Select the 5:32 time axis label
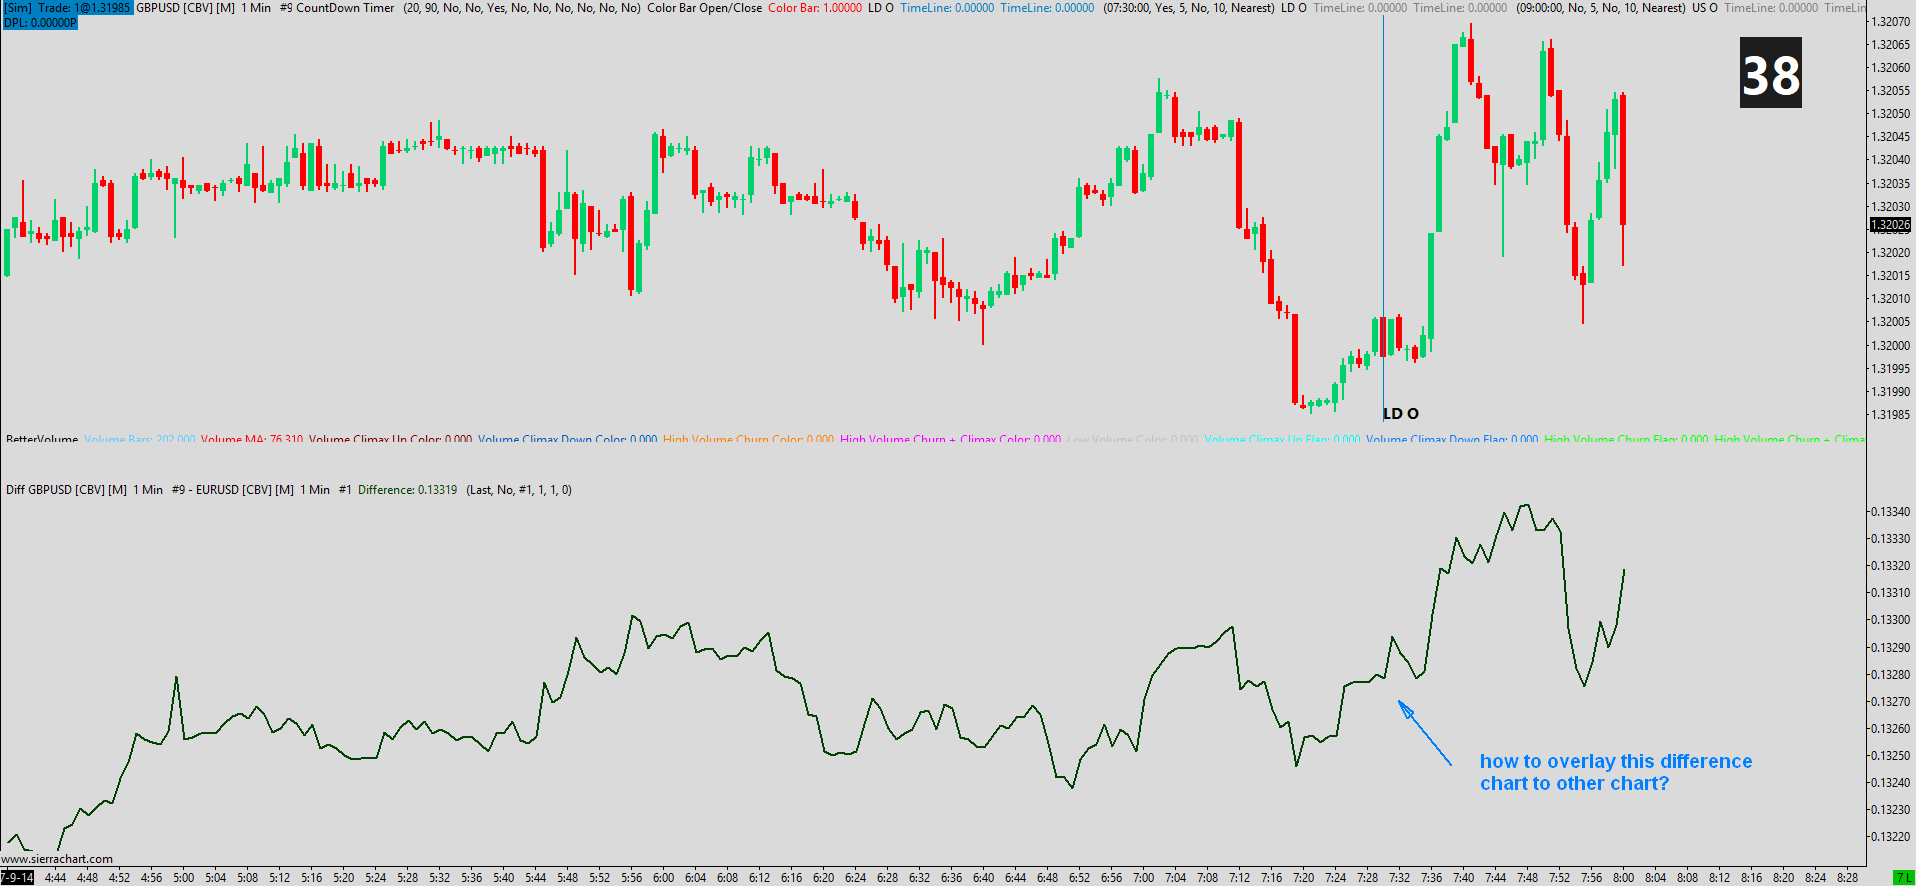This screenshot has height=886, width=1916. 440,878
